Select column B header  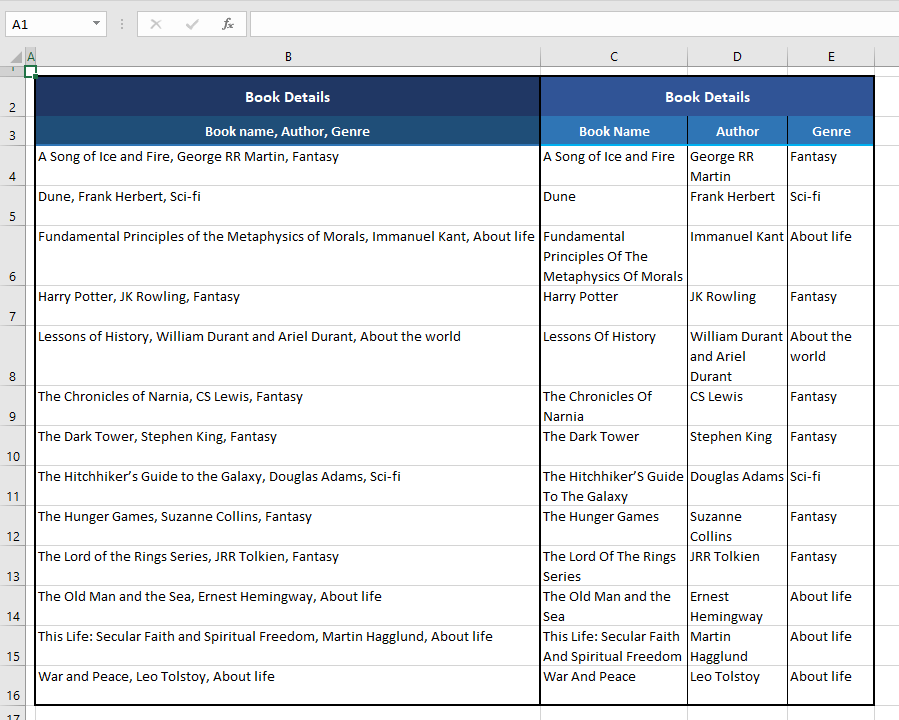tap(288, 57)
